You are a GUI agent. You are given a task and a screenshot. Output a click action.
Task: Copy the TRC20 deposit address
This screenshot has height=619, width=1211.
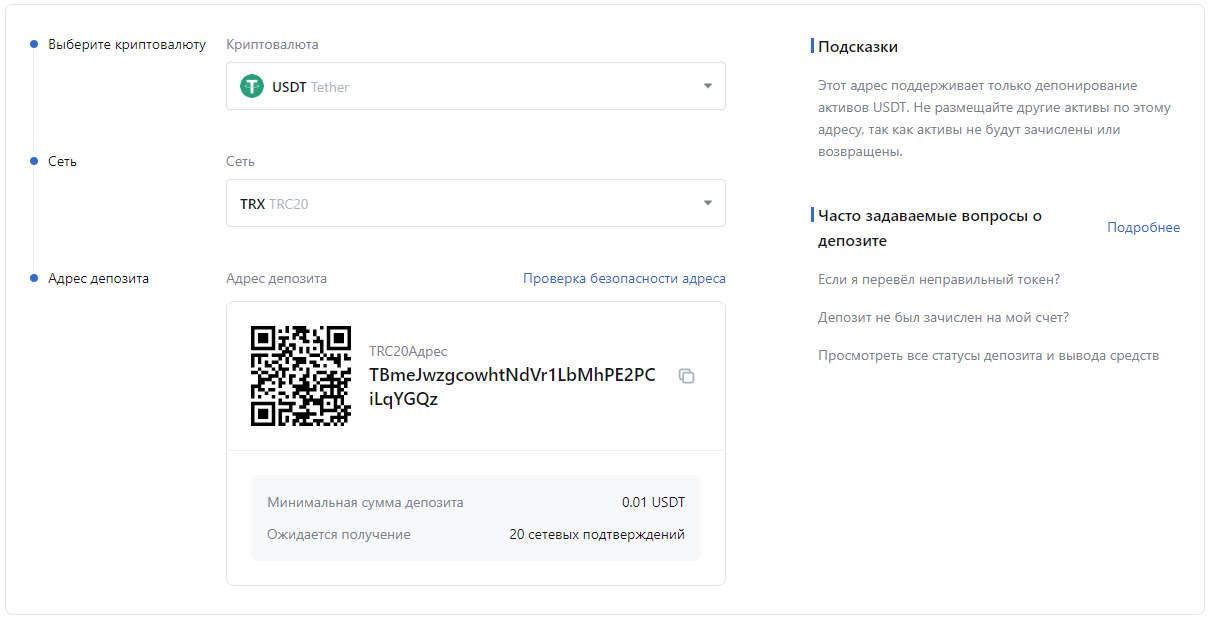pos(686,376)
